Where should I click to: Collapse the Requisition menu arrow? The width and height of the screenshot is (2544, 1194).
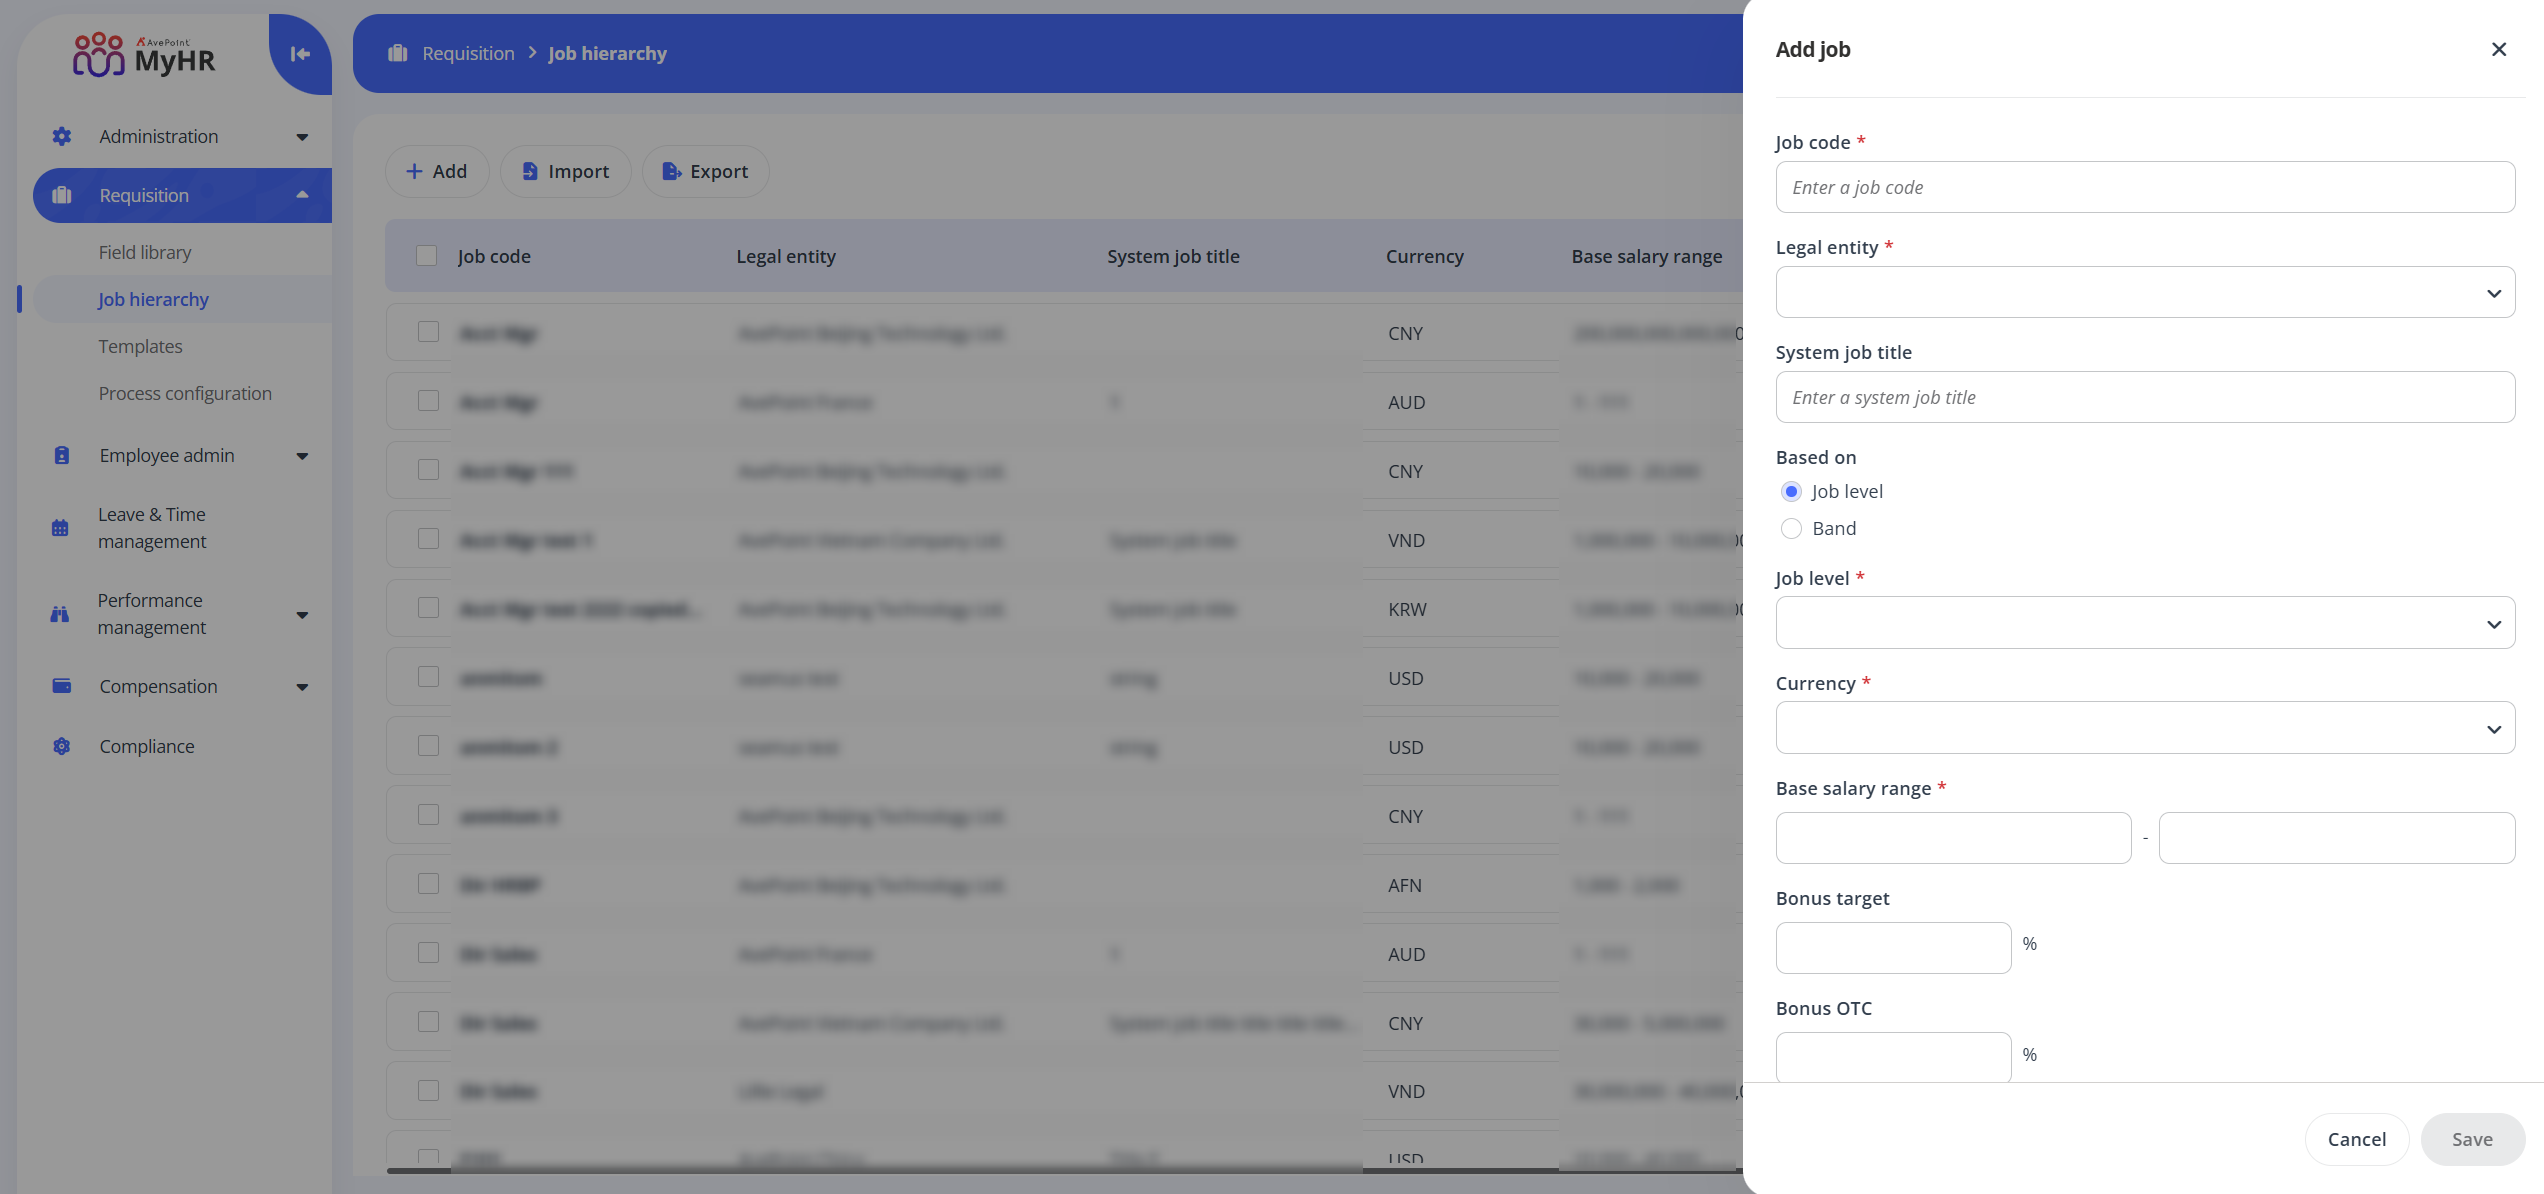coord(302,195)
